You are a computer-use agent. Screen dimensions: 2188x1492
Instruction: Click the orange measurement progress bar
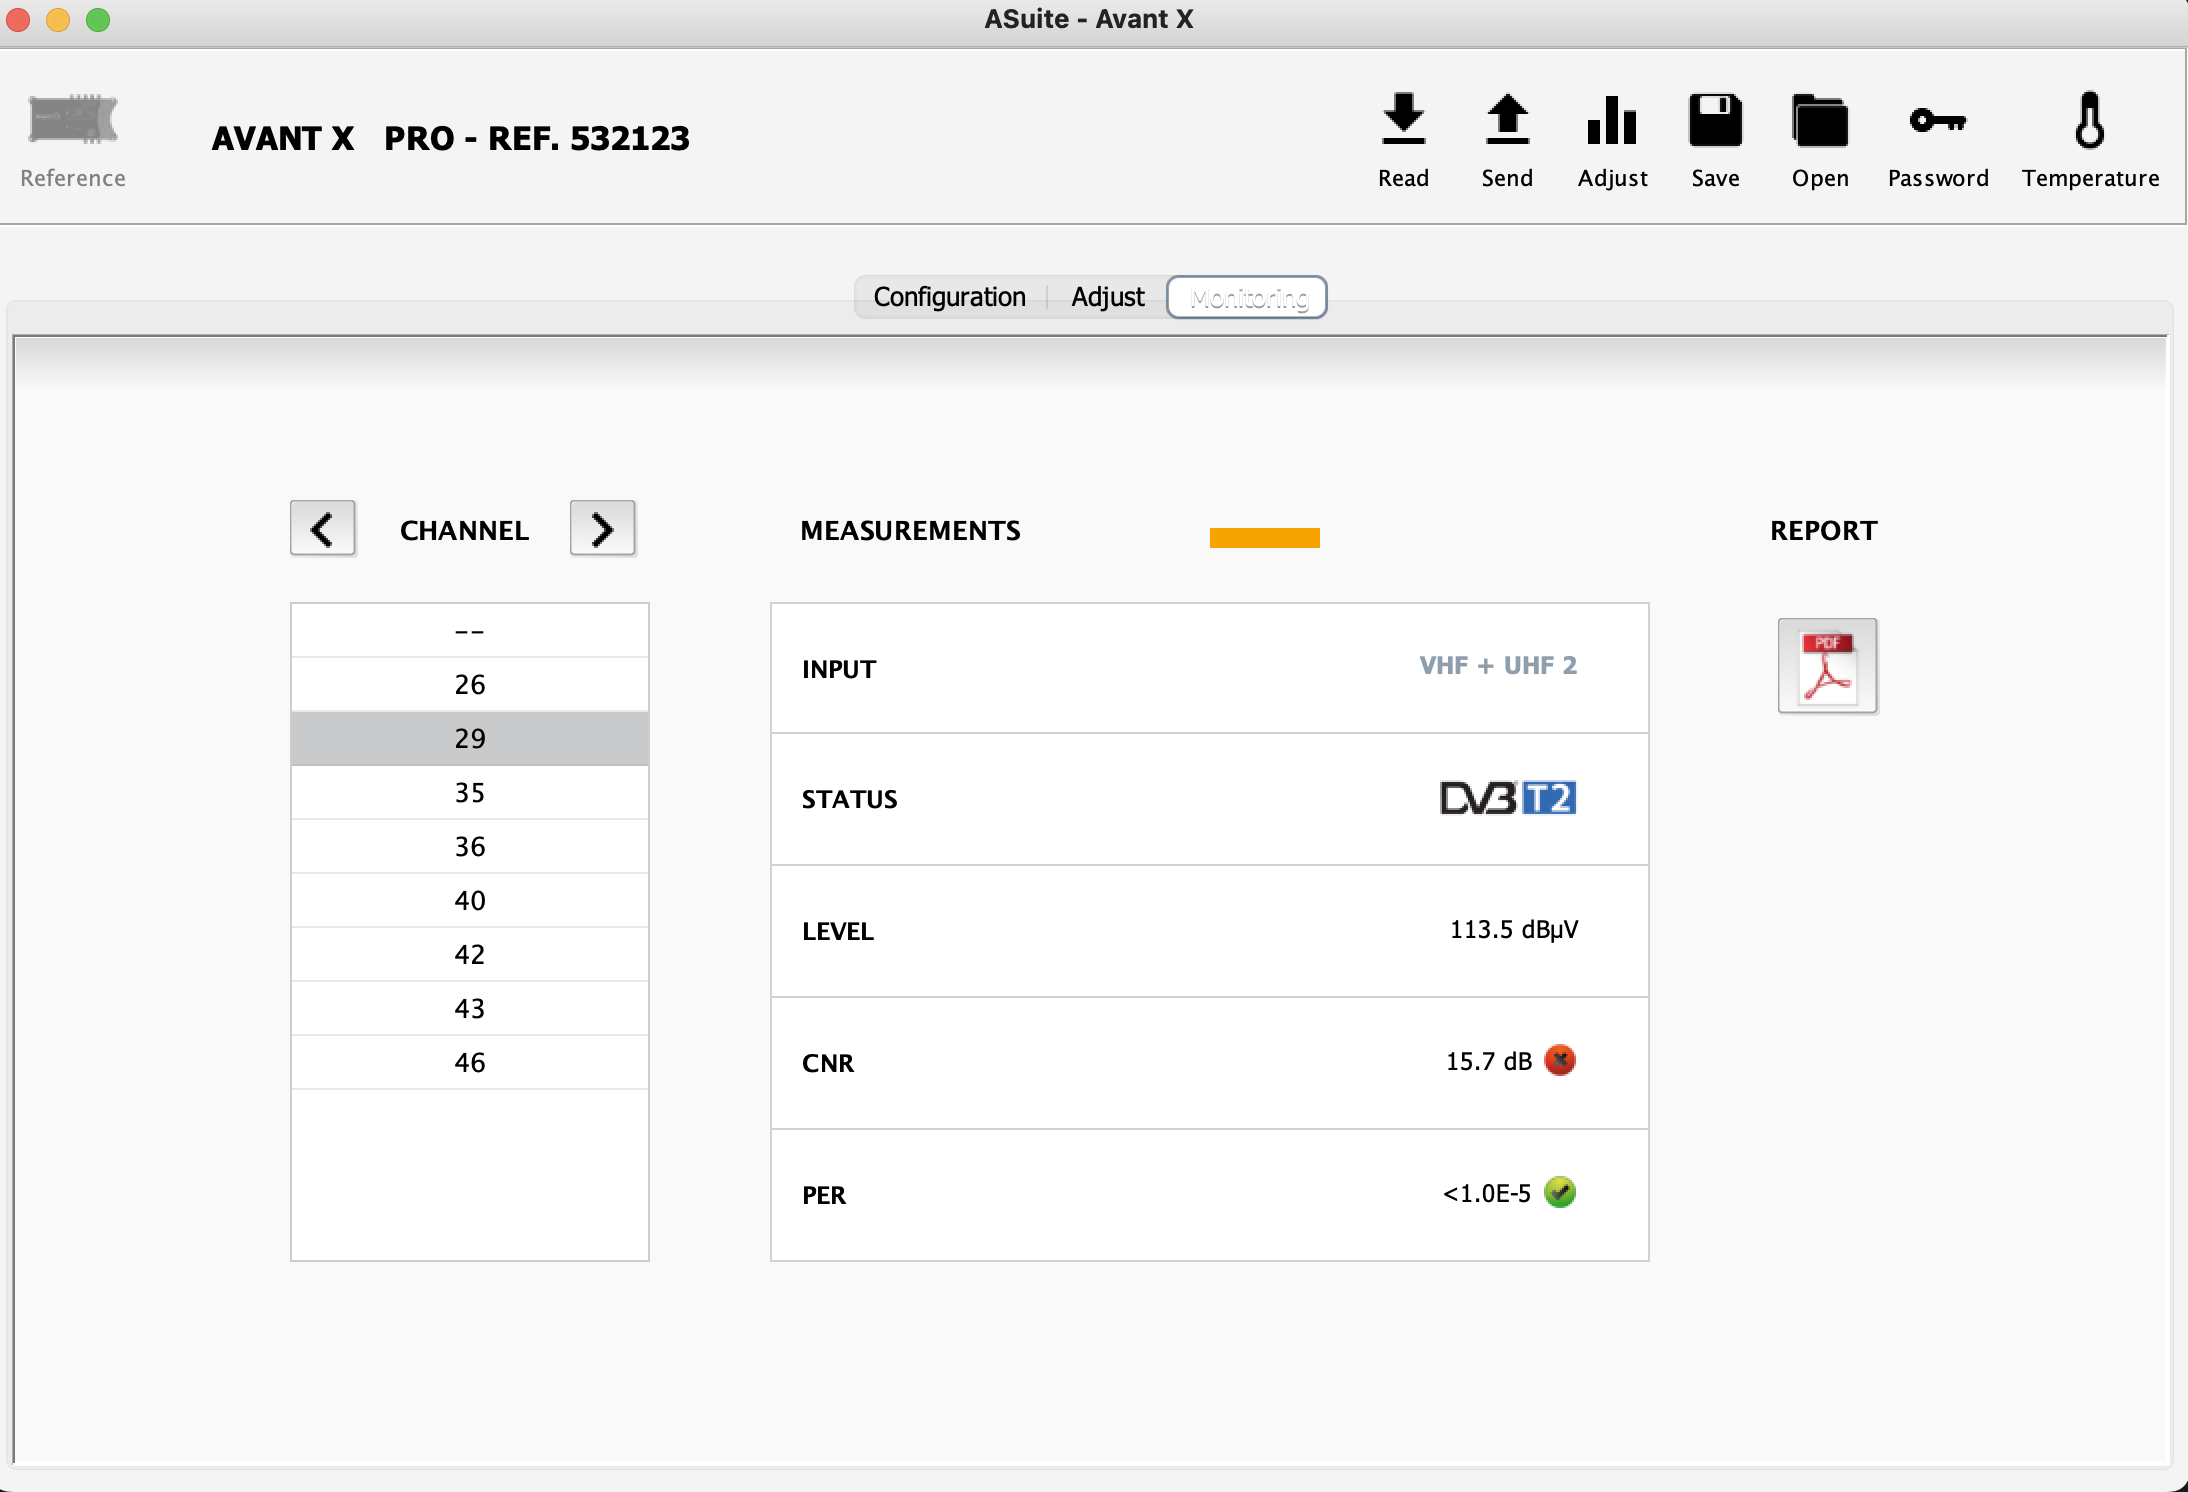1264,538
